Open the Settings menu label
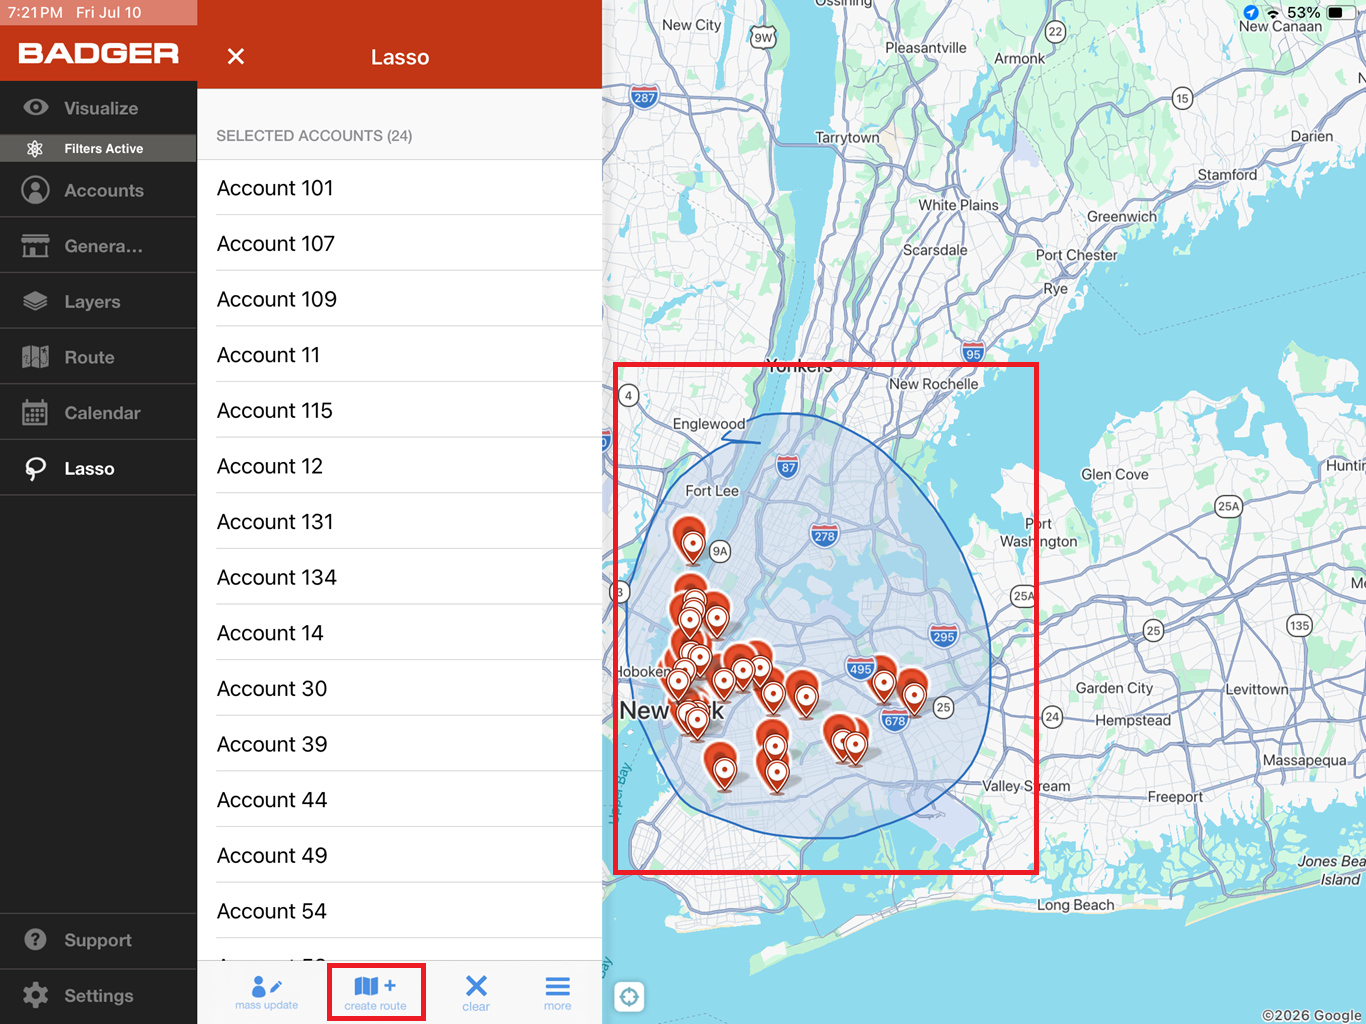The image size is (1366, 1024). pyautogui.click(x=99, y=995)
